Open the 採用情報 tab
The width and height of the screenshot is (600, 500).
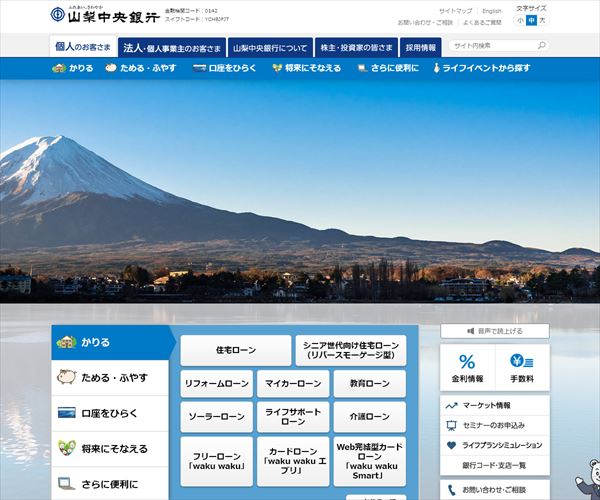point(420,47)
